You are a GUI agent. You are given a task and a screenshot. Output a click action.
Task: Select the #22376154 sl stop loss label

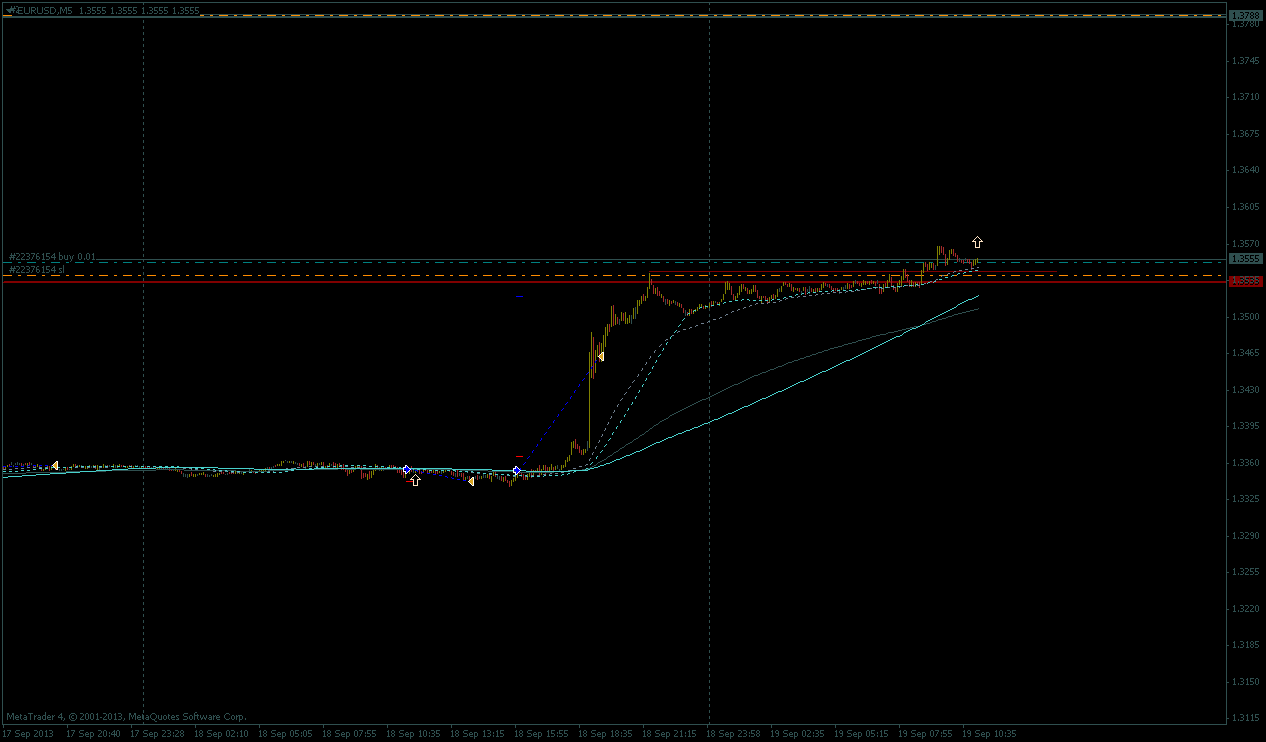click(x=37, y=270)
